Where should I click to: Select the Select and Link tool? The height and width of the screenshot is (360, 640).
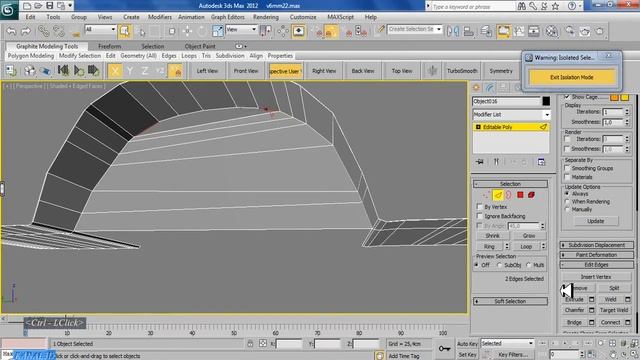pyautogui.click(x=44, y=31)
